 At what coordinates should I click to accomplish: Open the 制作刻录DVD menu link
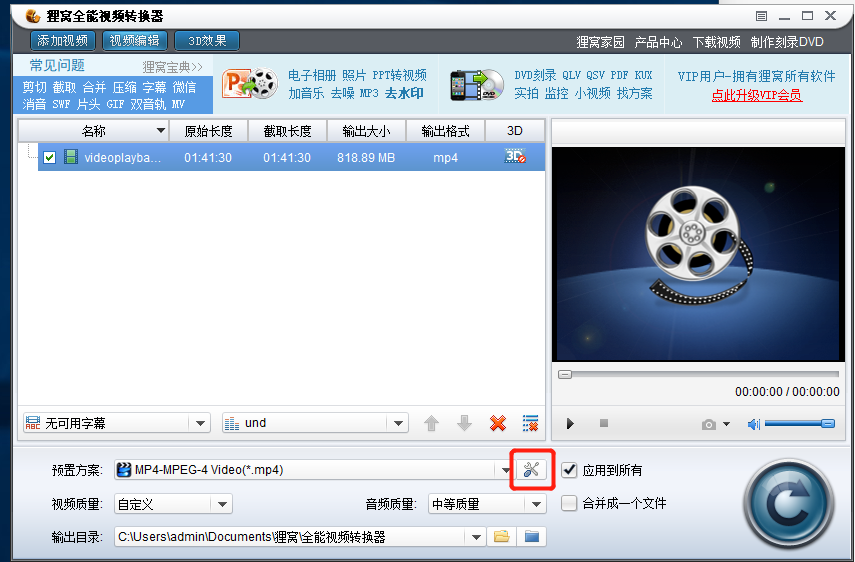tap(787, 42)
